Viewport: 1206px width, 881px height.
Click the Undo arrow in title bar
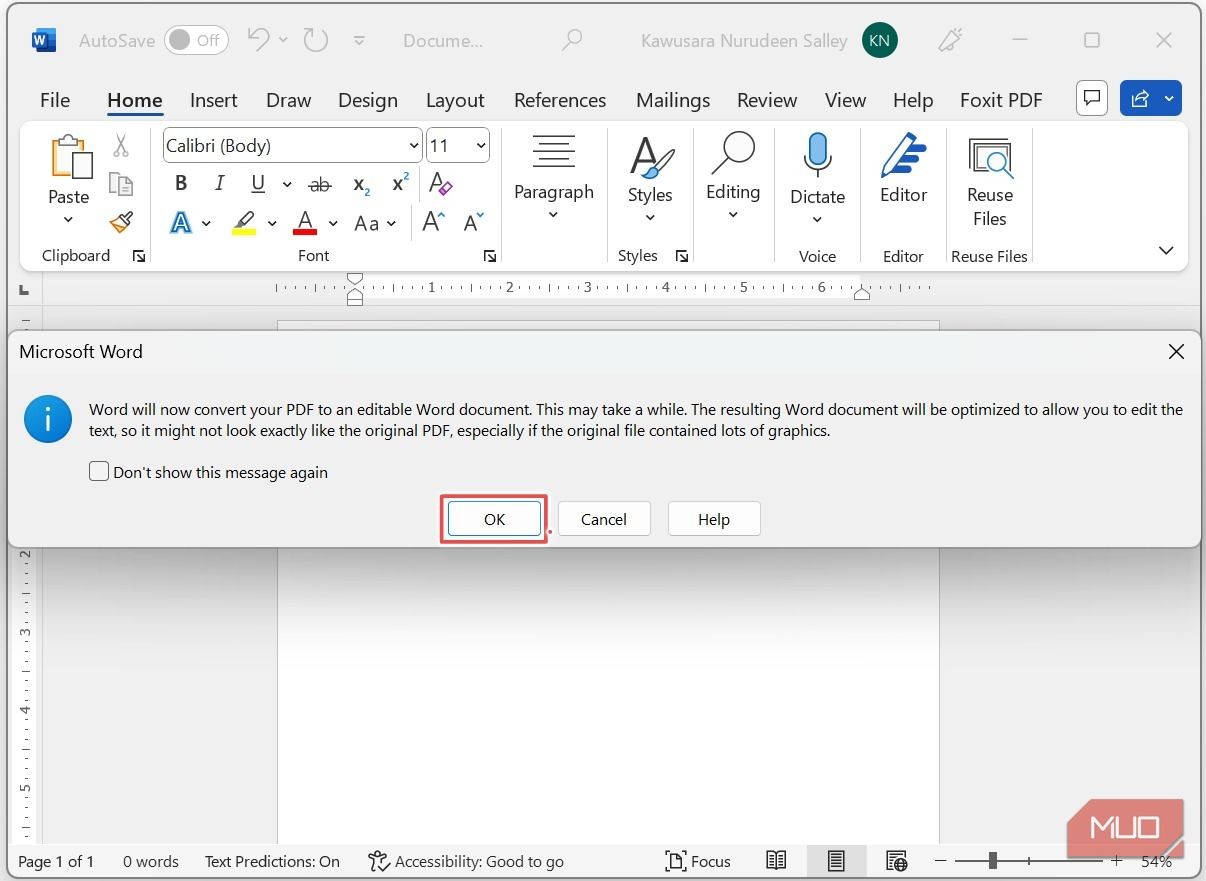258,40
